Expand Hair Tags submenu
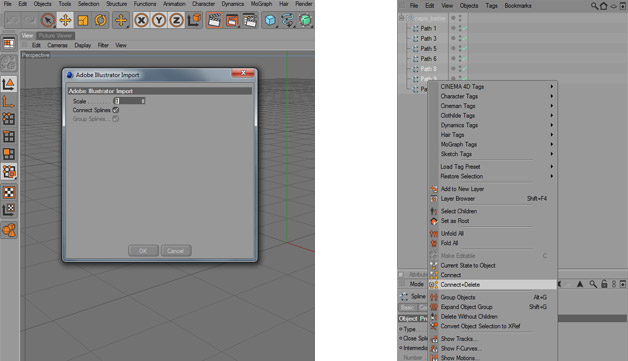Viewport: 628px width, 361px height. 493,135
